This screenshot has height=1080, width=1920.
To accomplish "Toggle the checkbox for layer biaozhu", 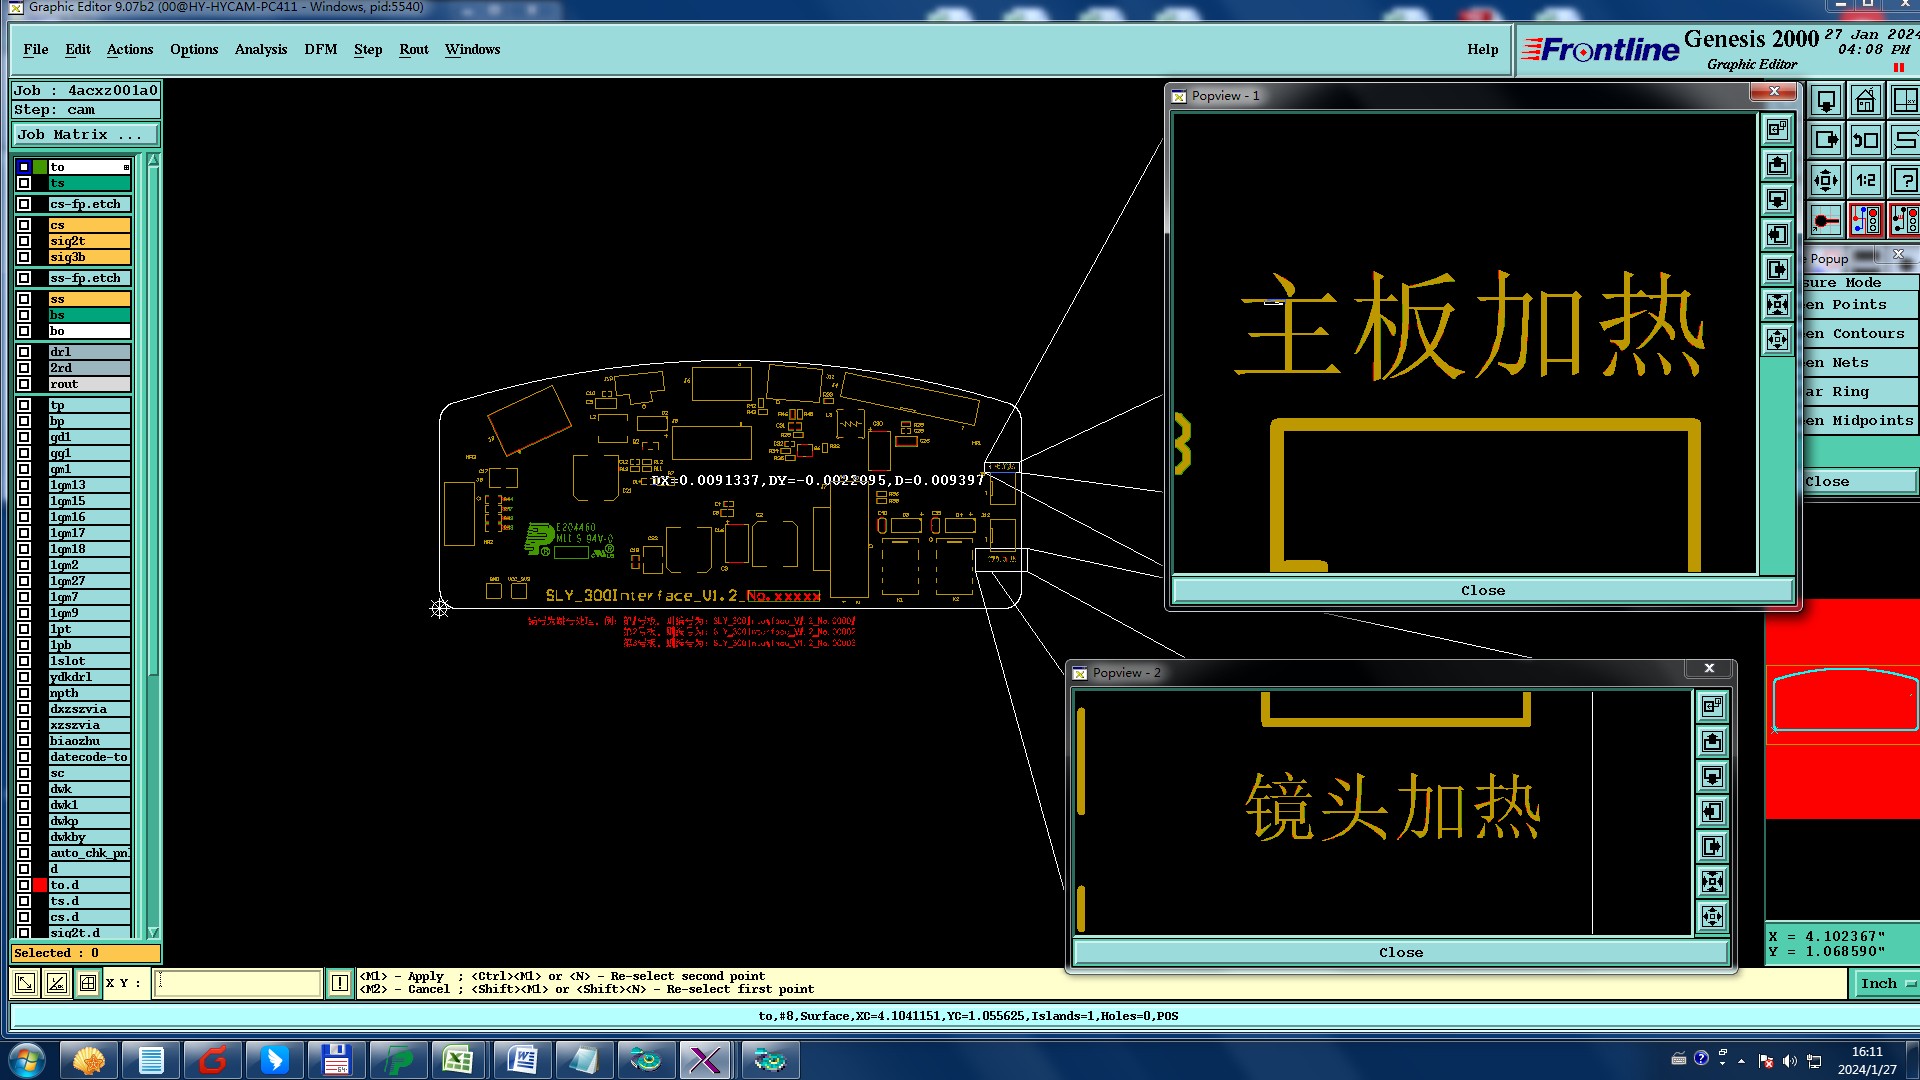I will coord(24,741).
